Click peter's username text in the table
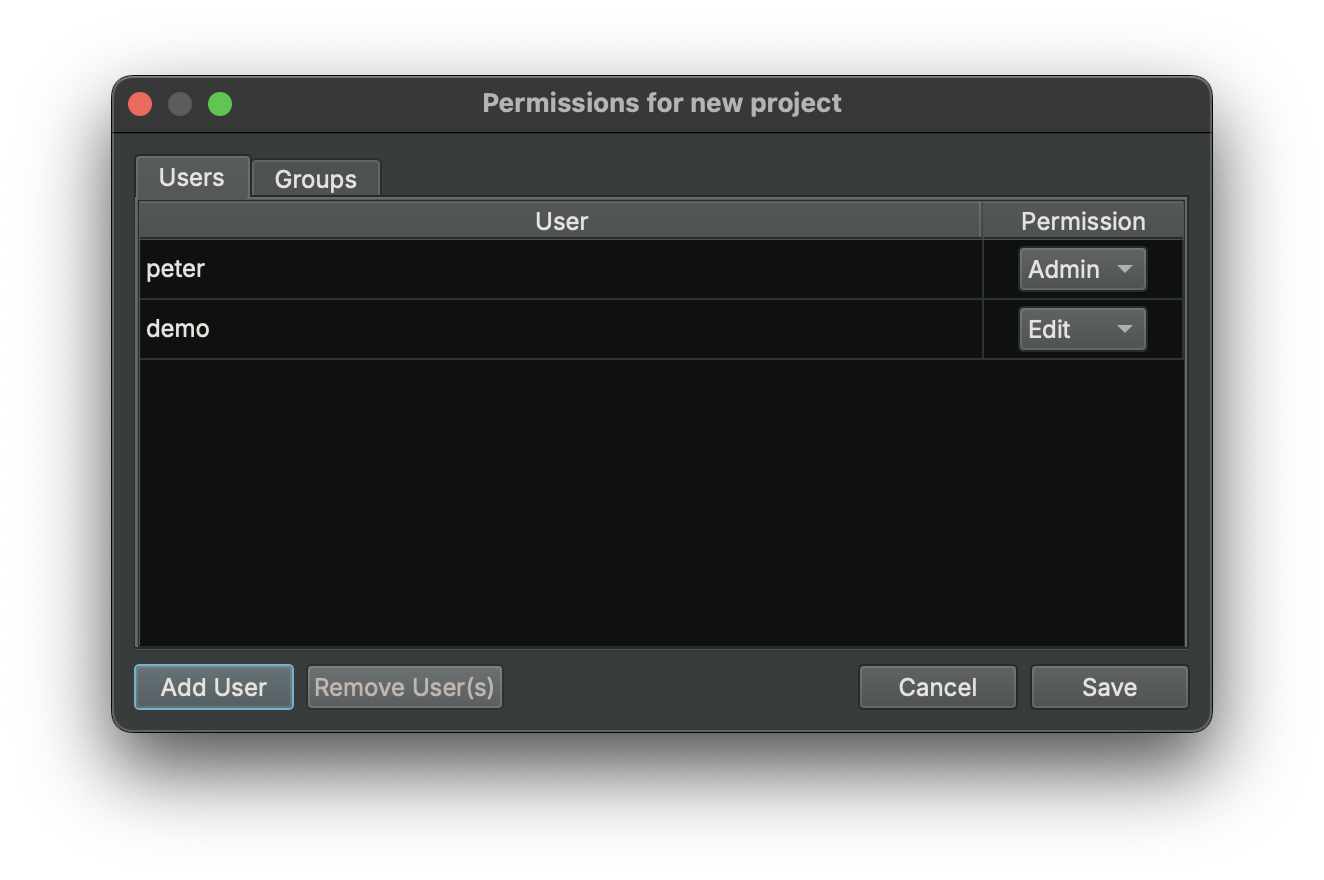Viewport: 1324px width, 880px height. [175, 268]
